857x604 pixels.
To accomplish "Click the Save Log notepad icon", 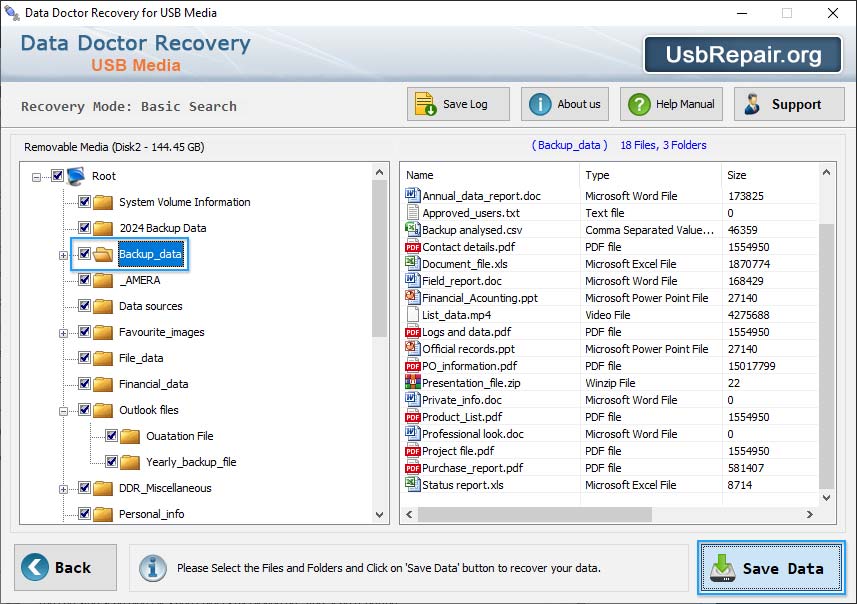I will click(425, 104).
